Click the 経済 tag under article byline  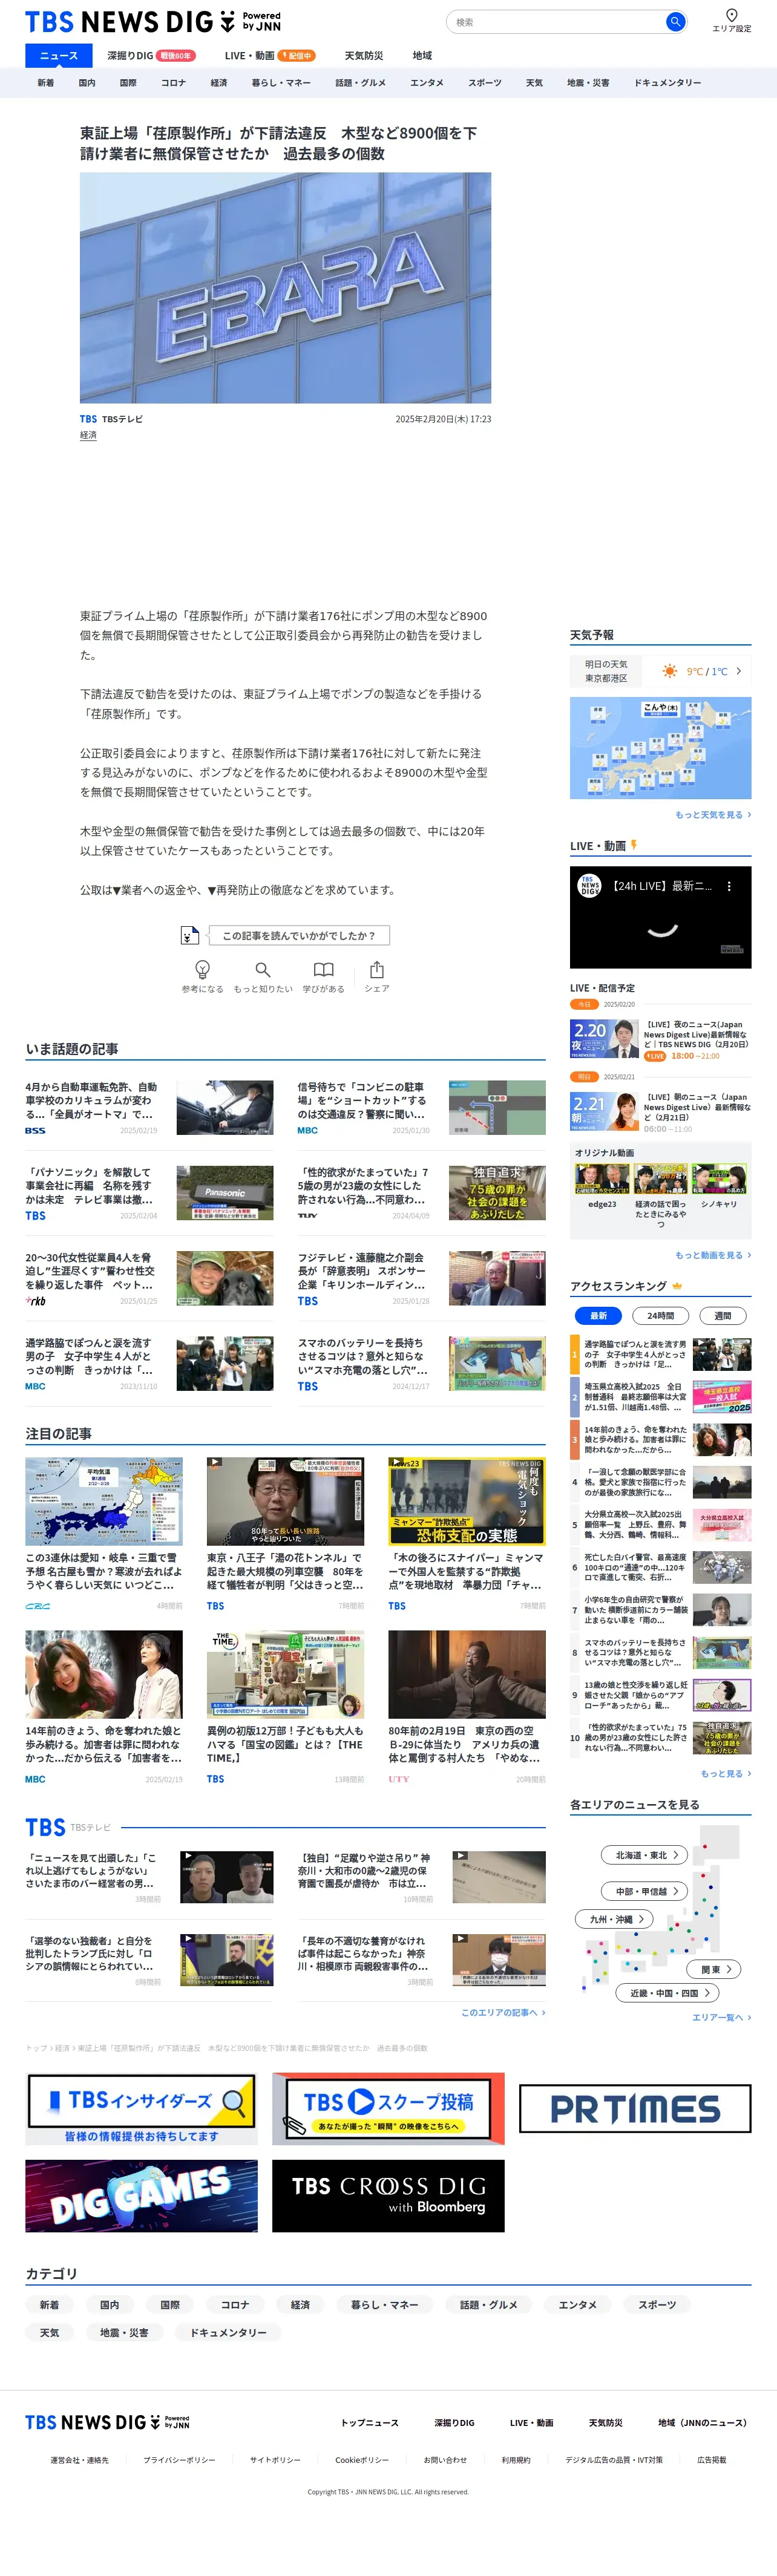click(88, 435)
